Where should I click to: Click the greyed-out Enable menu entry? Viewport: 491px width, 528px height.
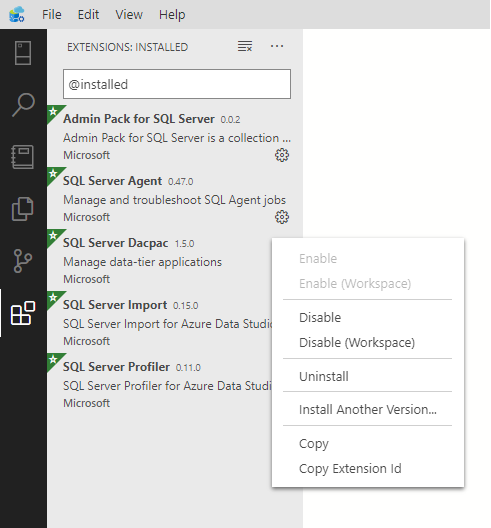(368, 259)
